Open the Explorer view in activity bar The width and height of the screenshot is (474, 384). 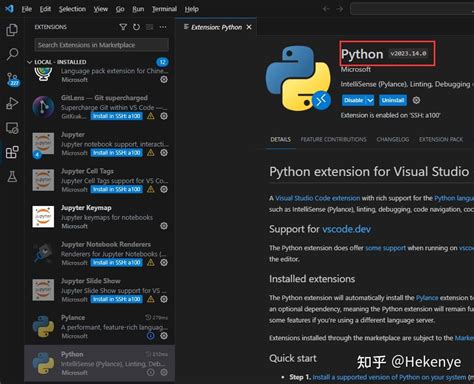pos(12,30)
